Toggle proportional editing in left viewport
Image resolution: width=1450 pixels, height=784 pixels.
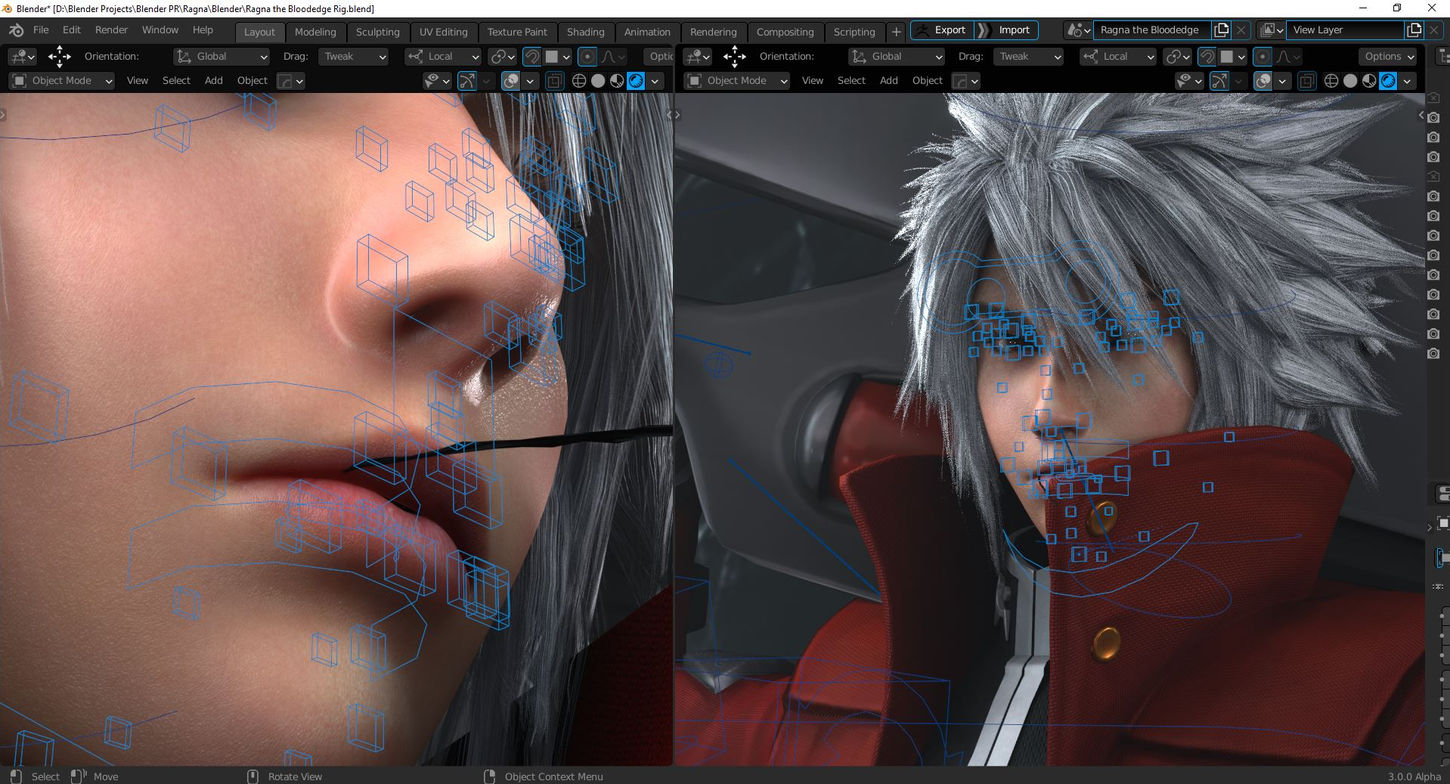588,56
